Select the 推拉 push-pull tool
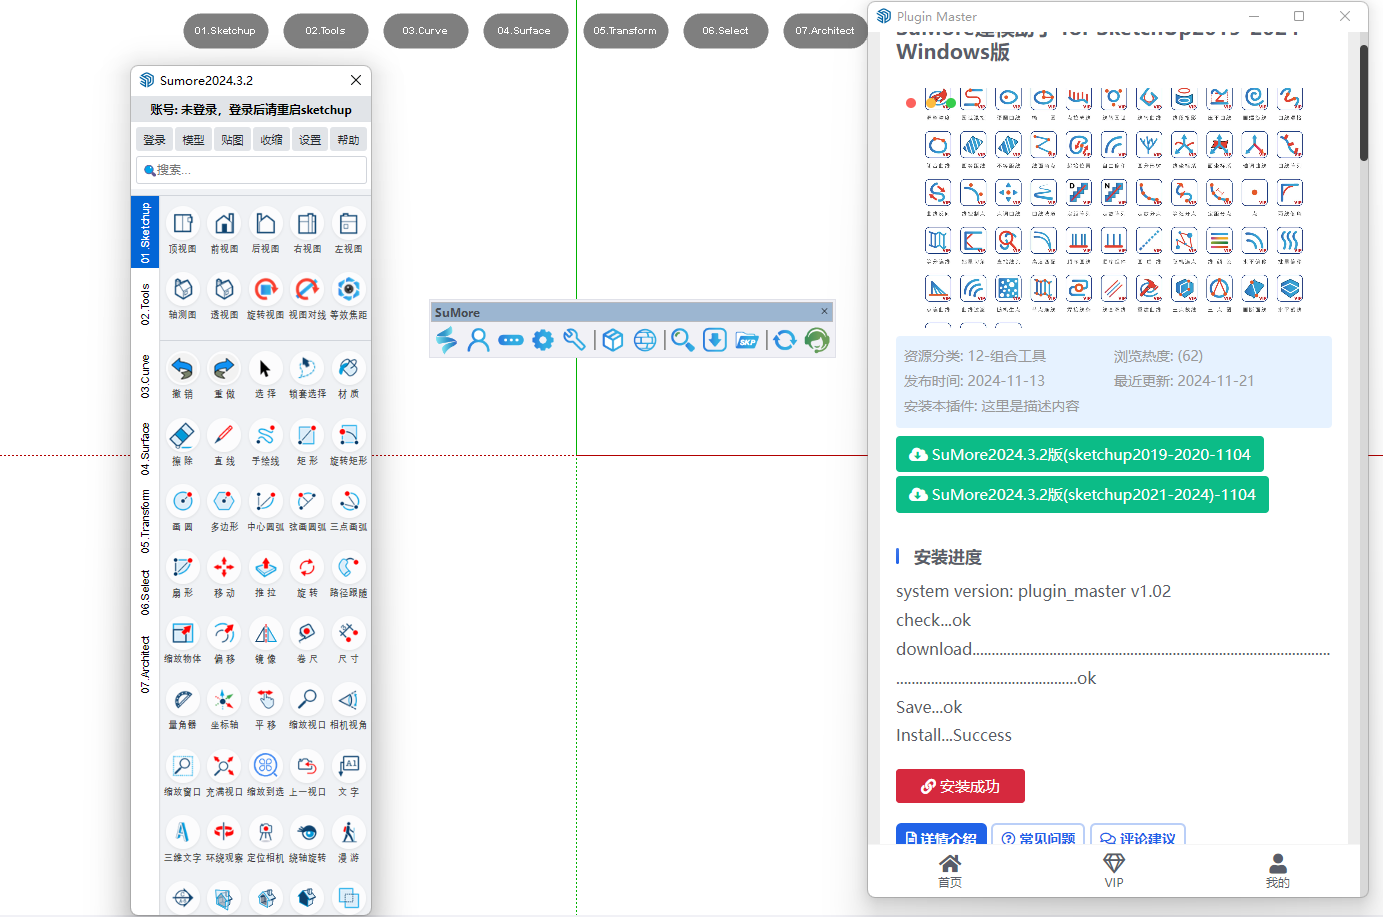 click(265, 568)
